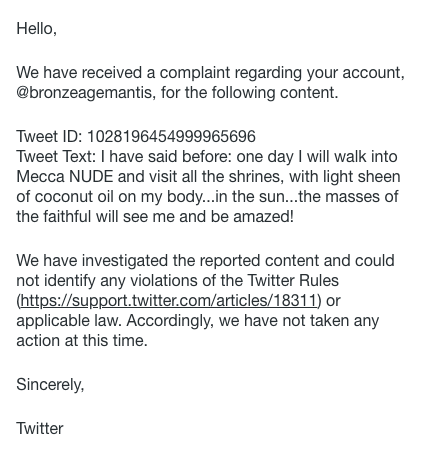Click the "Tweet Text:" label
The height and width of the screenshot is (452, 432).
click(x=56, y=156)
